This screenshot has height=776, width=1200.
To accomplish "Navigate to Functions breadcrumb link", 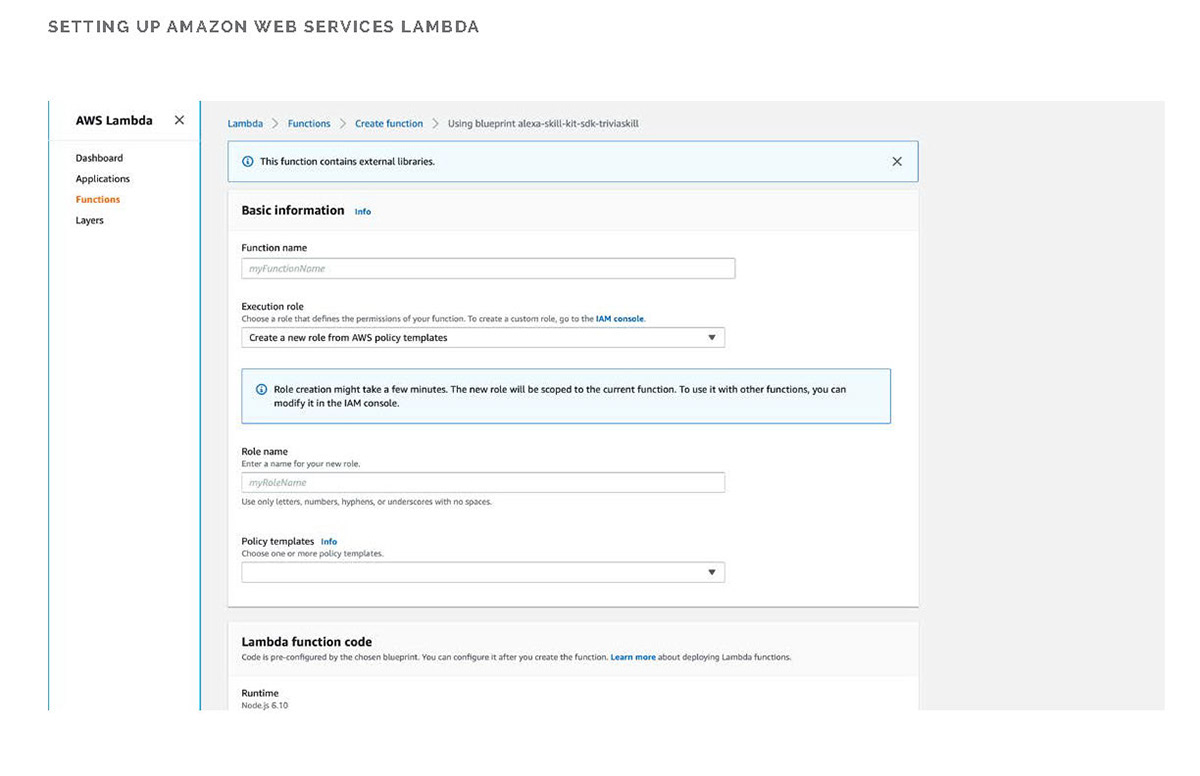I will (309, 124).
